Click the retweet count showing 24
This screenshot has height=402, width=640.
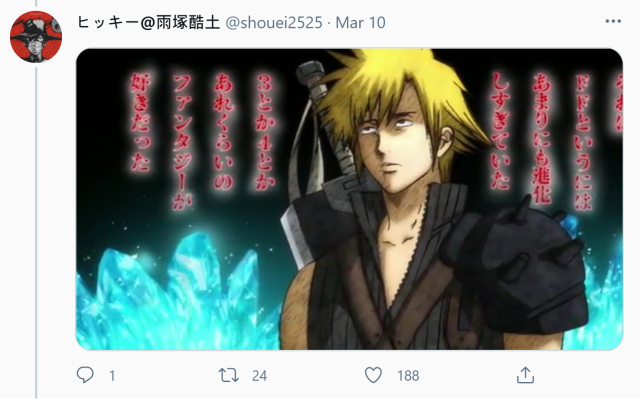click(259, 375)
